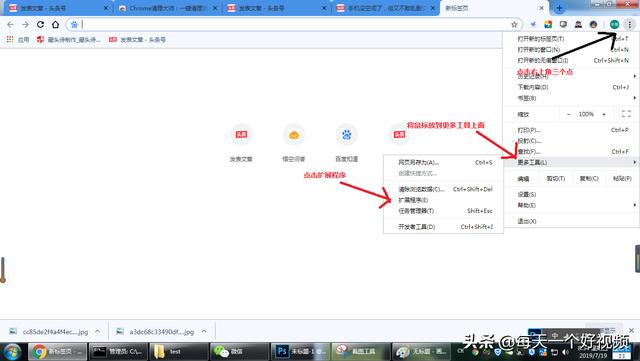Screen dimensions: 640x361
Task: Click the browser forward arrow
Action: 25,25
